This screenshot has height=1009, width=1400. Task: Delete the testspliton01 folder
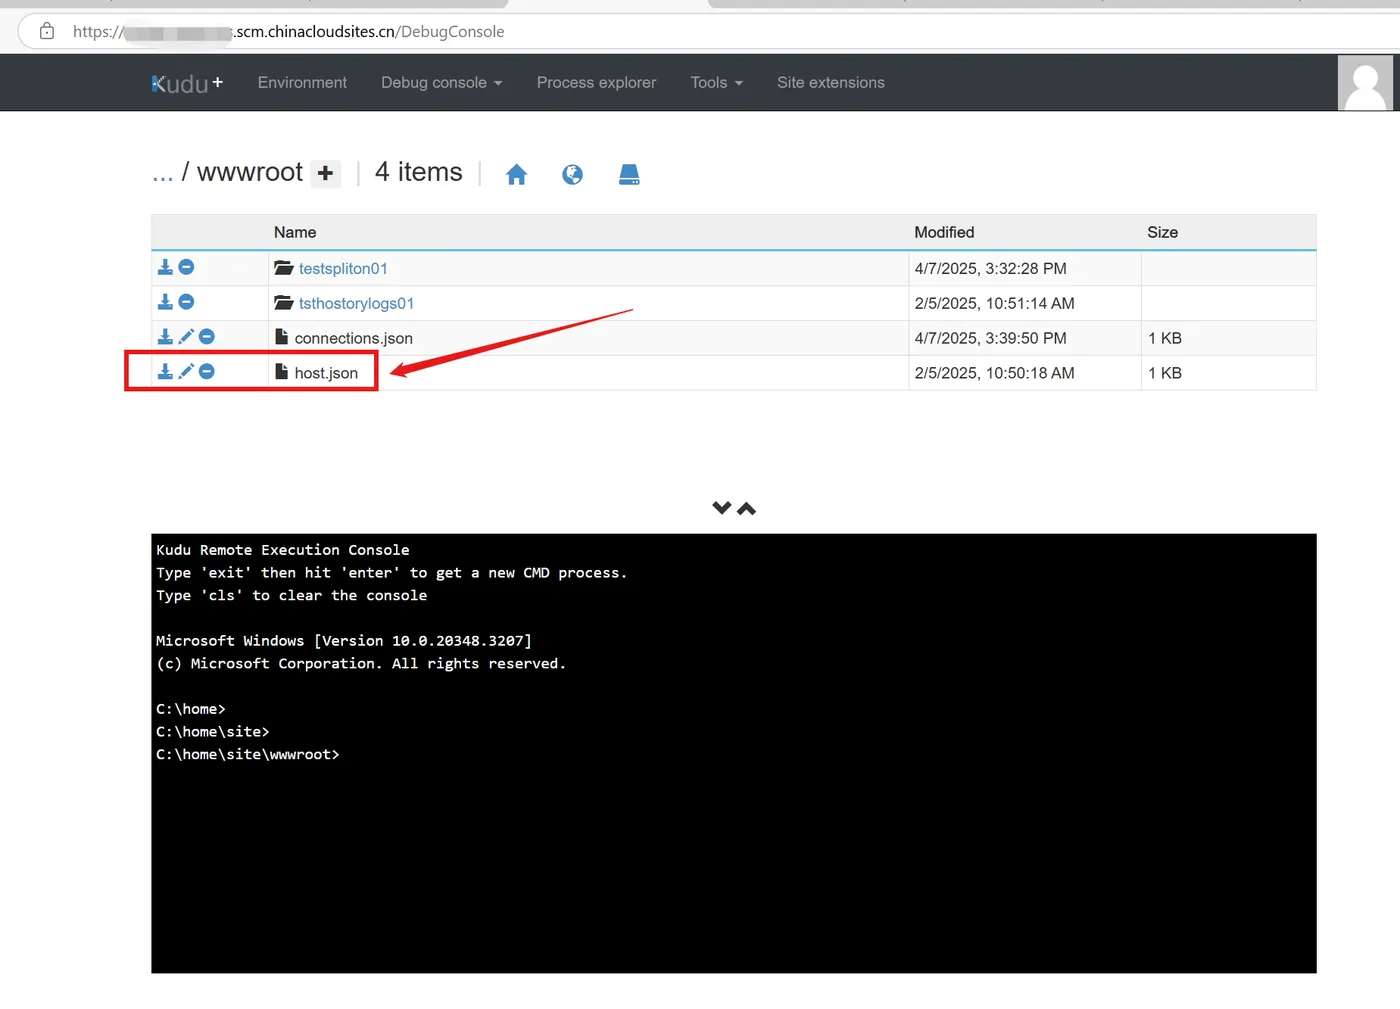(186, 267)
